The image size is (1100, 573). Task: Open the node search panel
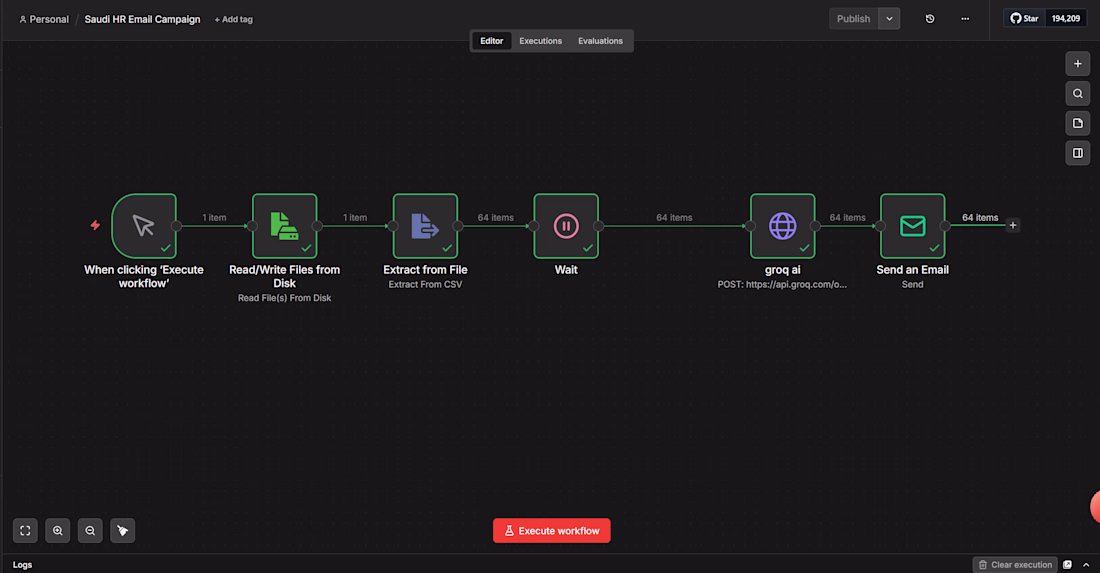(x=1078, y=93)
